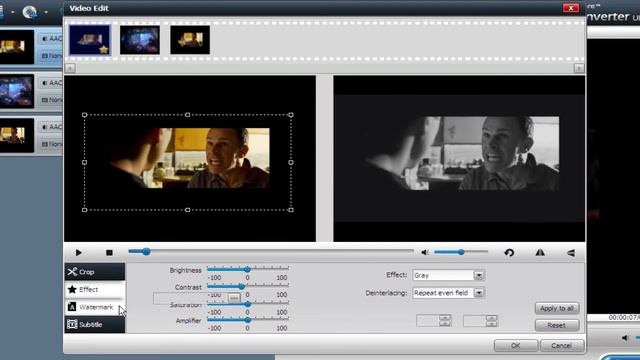Click the horizontal flip icon

540,253
